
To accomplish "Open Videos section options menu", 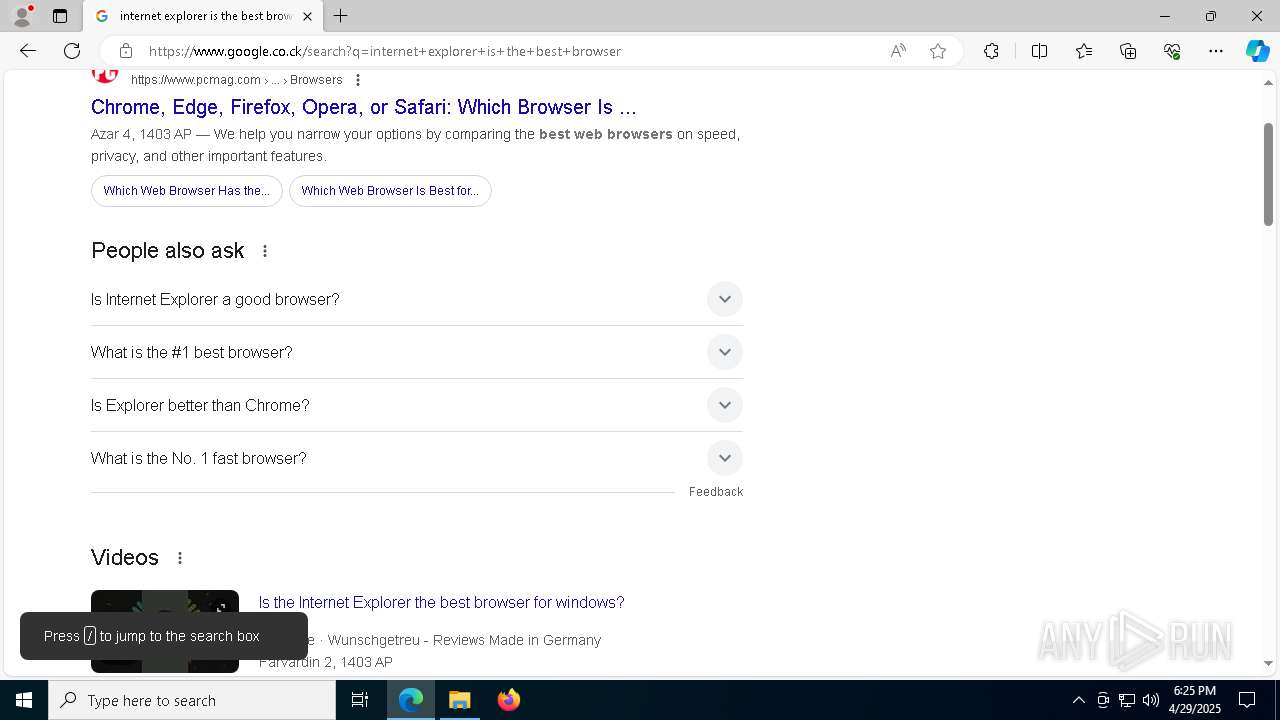I will click(180, 558).
